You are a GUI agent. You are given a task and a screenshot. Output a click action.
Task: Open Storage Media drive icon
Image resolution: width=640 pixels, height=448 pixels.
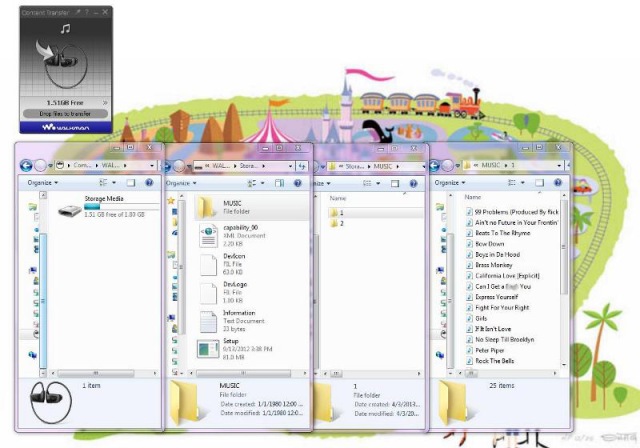tap(70, 211)
